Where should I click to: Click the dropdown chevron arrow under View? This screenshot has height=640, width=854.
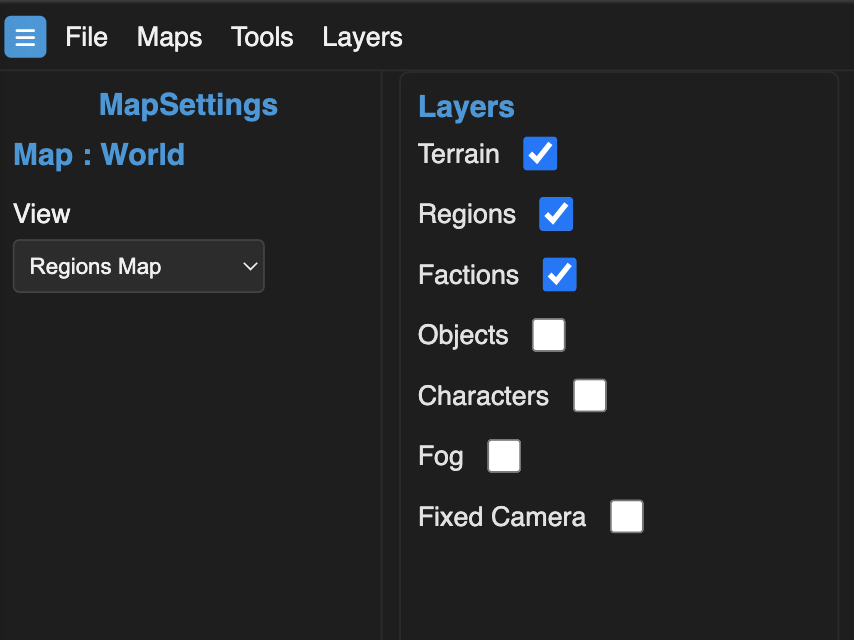[250, 266]
